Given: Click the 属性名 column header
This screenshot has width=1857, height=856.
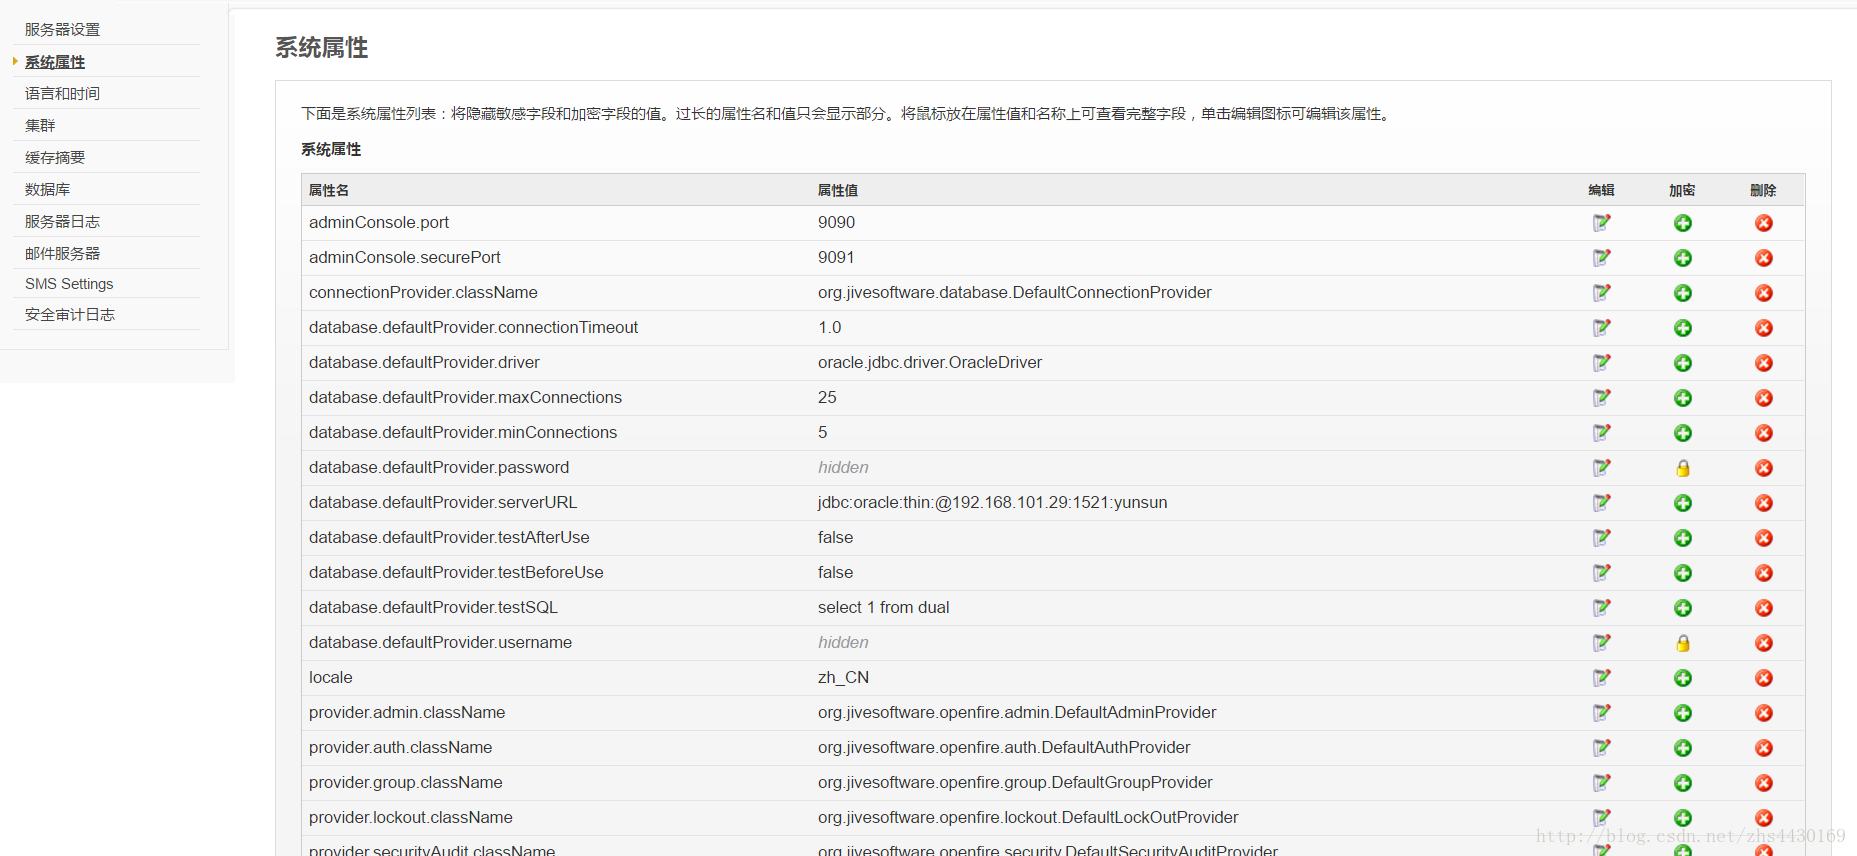Looking at the screenshot, I should coord(329,190).
